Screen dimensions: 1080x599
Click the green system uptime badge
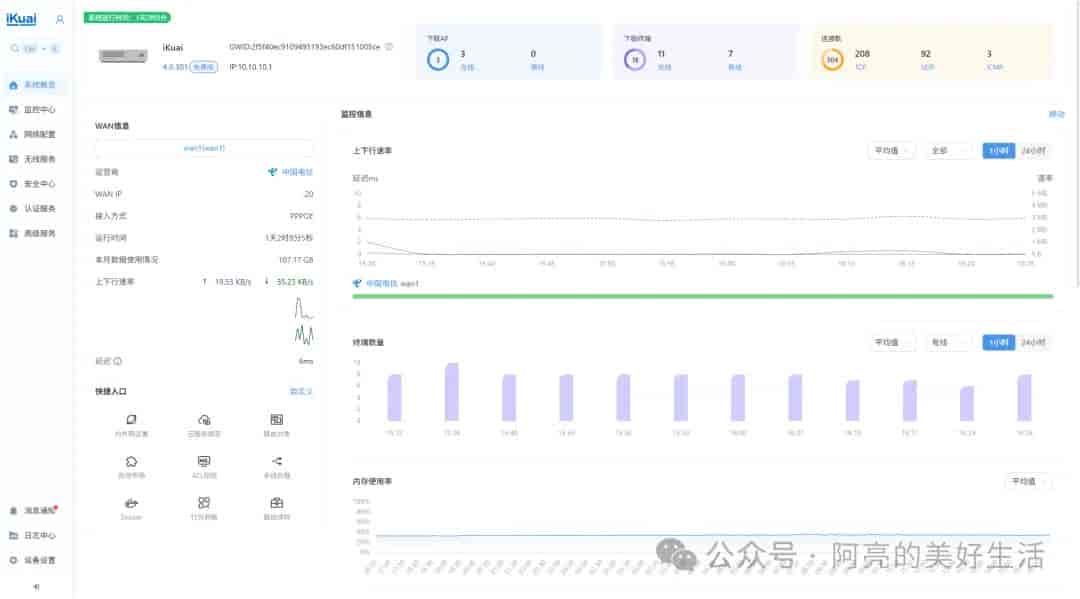127,18
